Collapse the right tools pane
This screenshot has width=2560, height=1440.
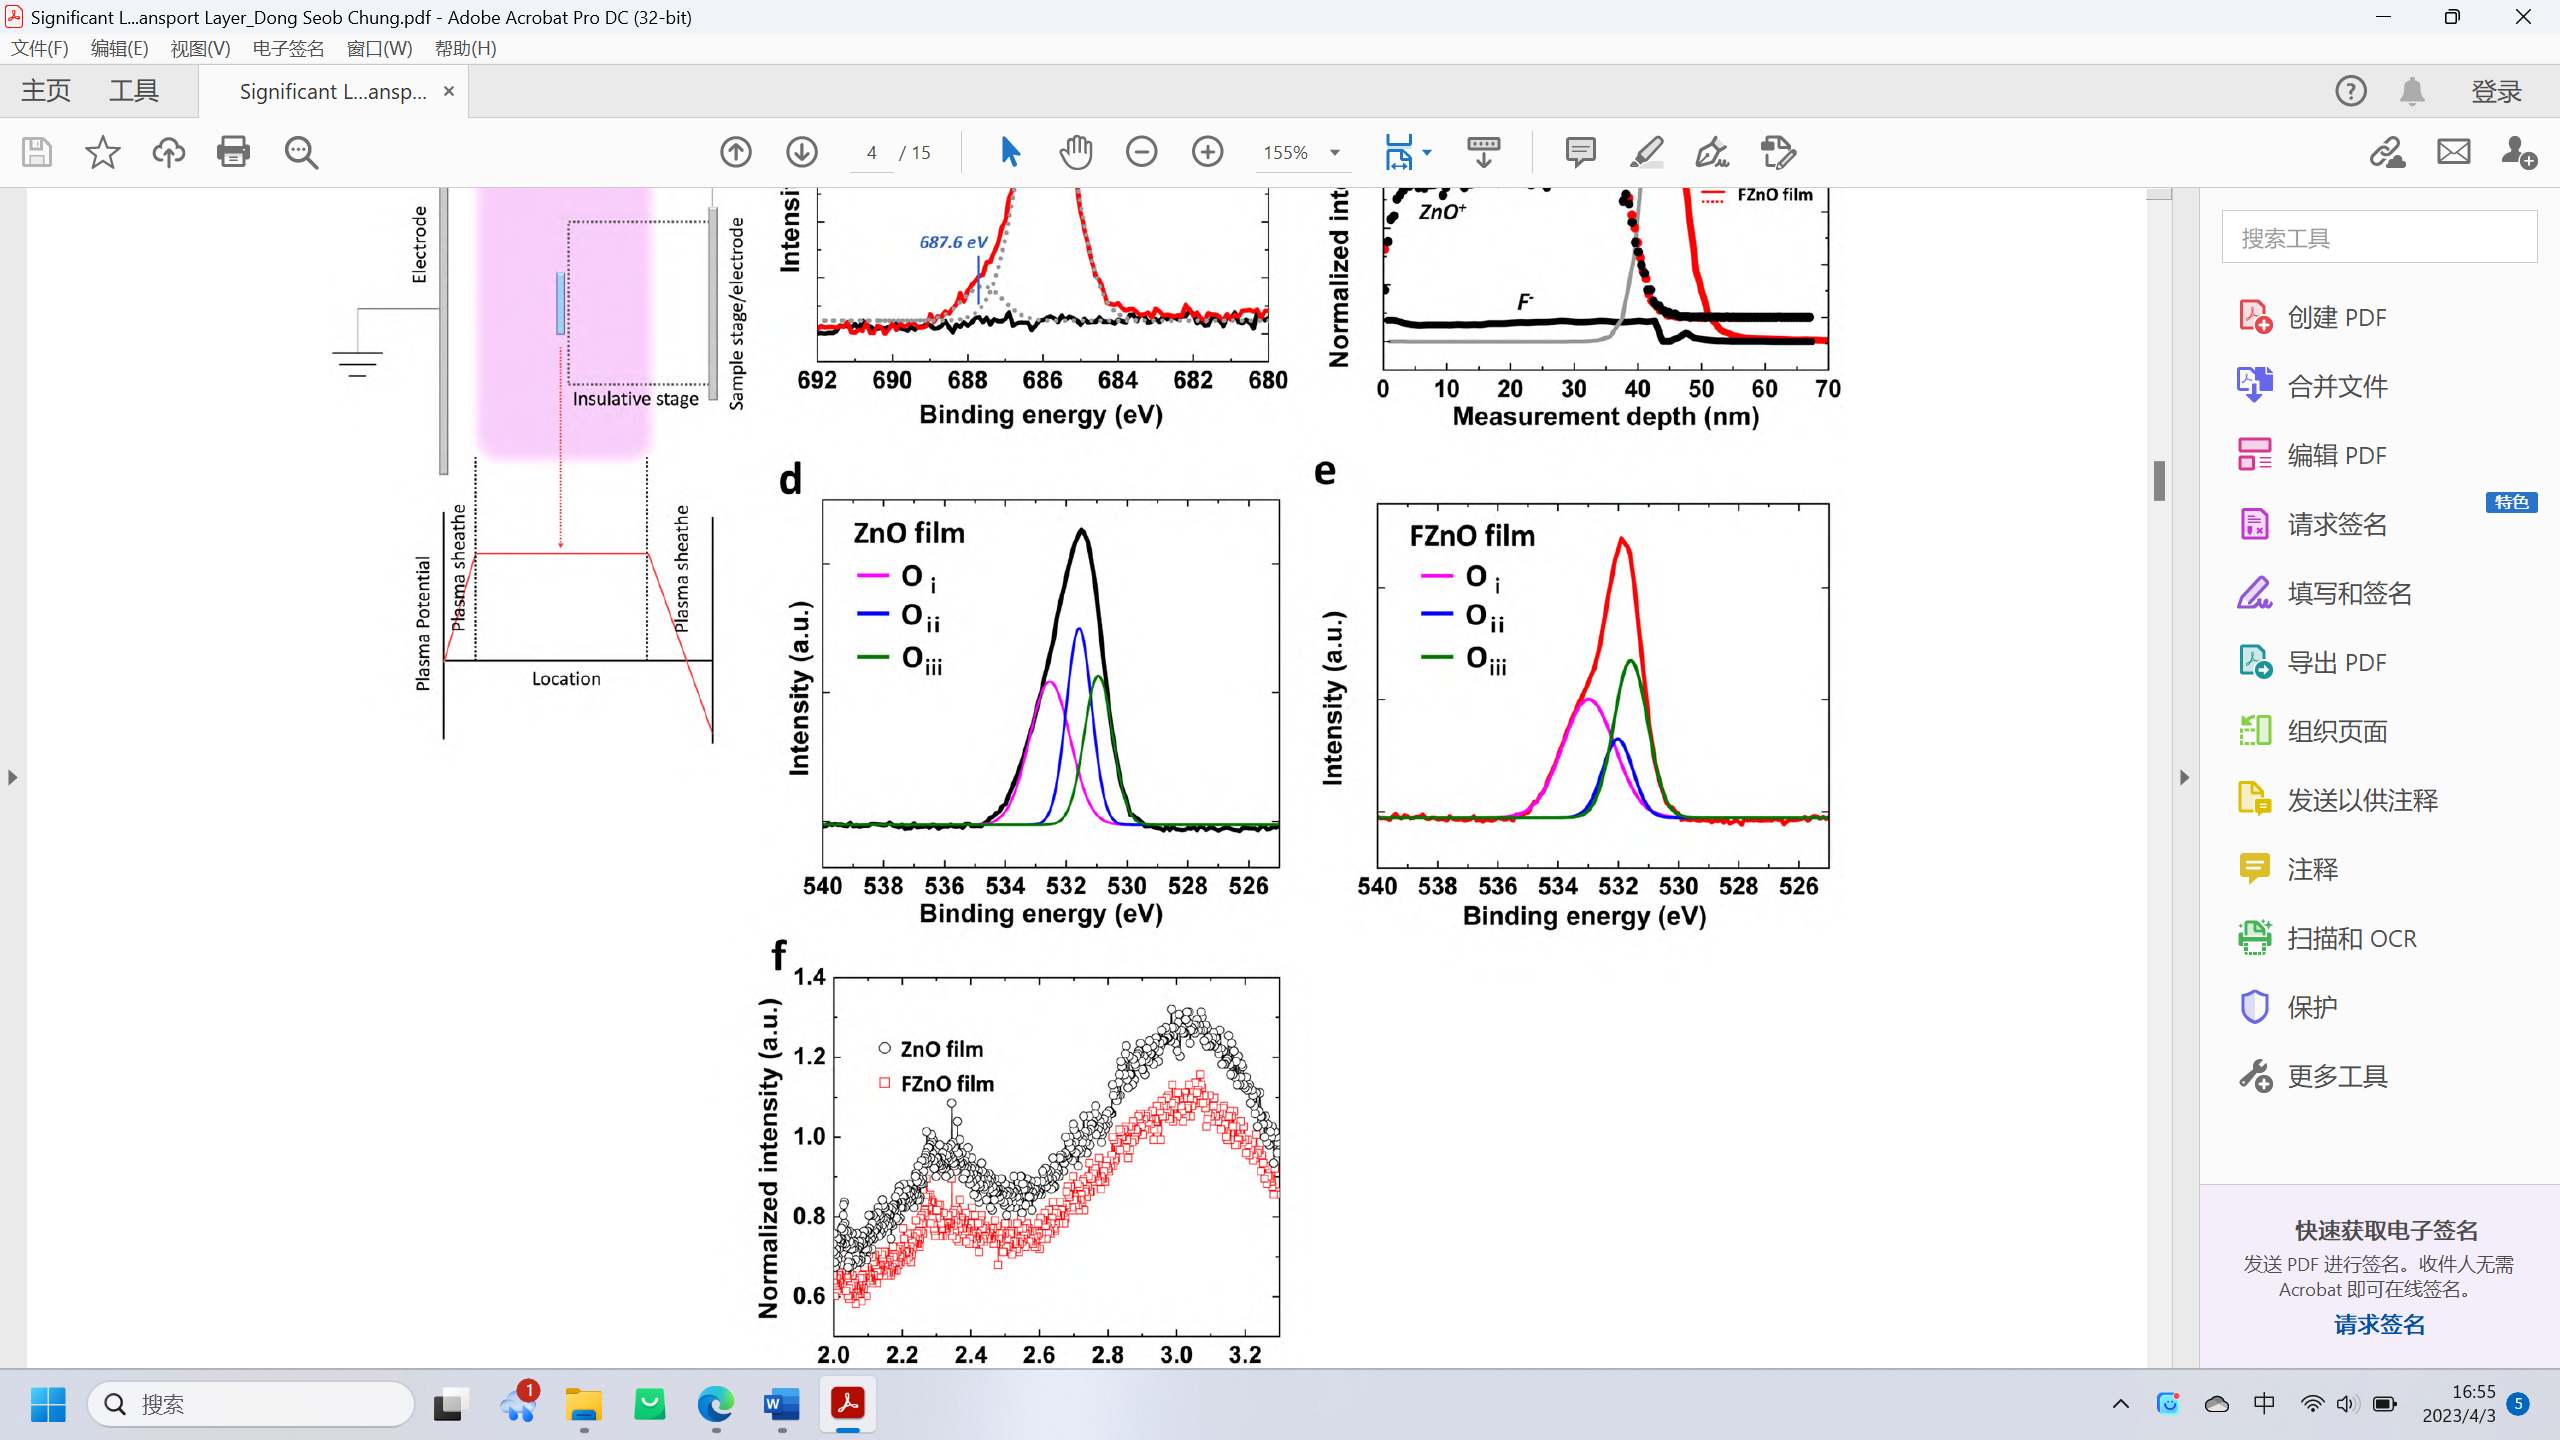tap(2184, 777)
